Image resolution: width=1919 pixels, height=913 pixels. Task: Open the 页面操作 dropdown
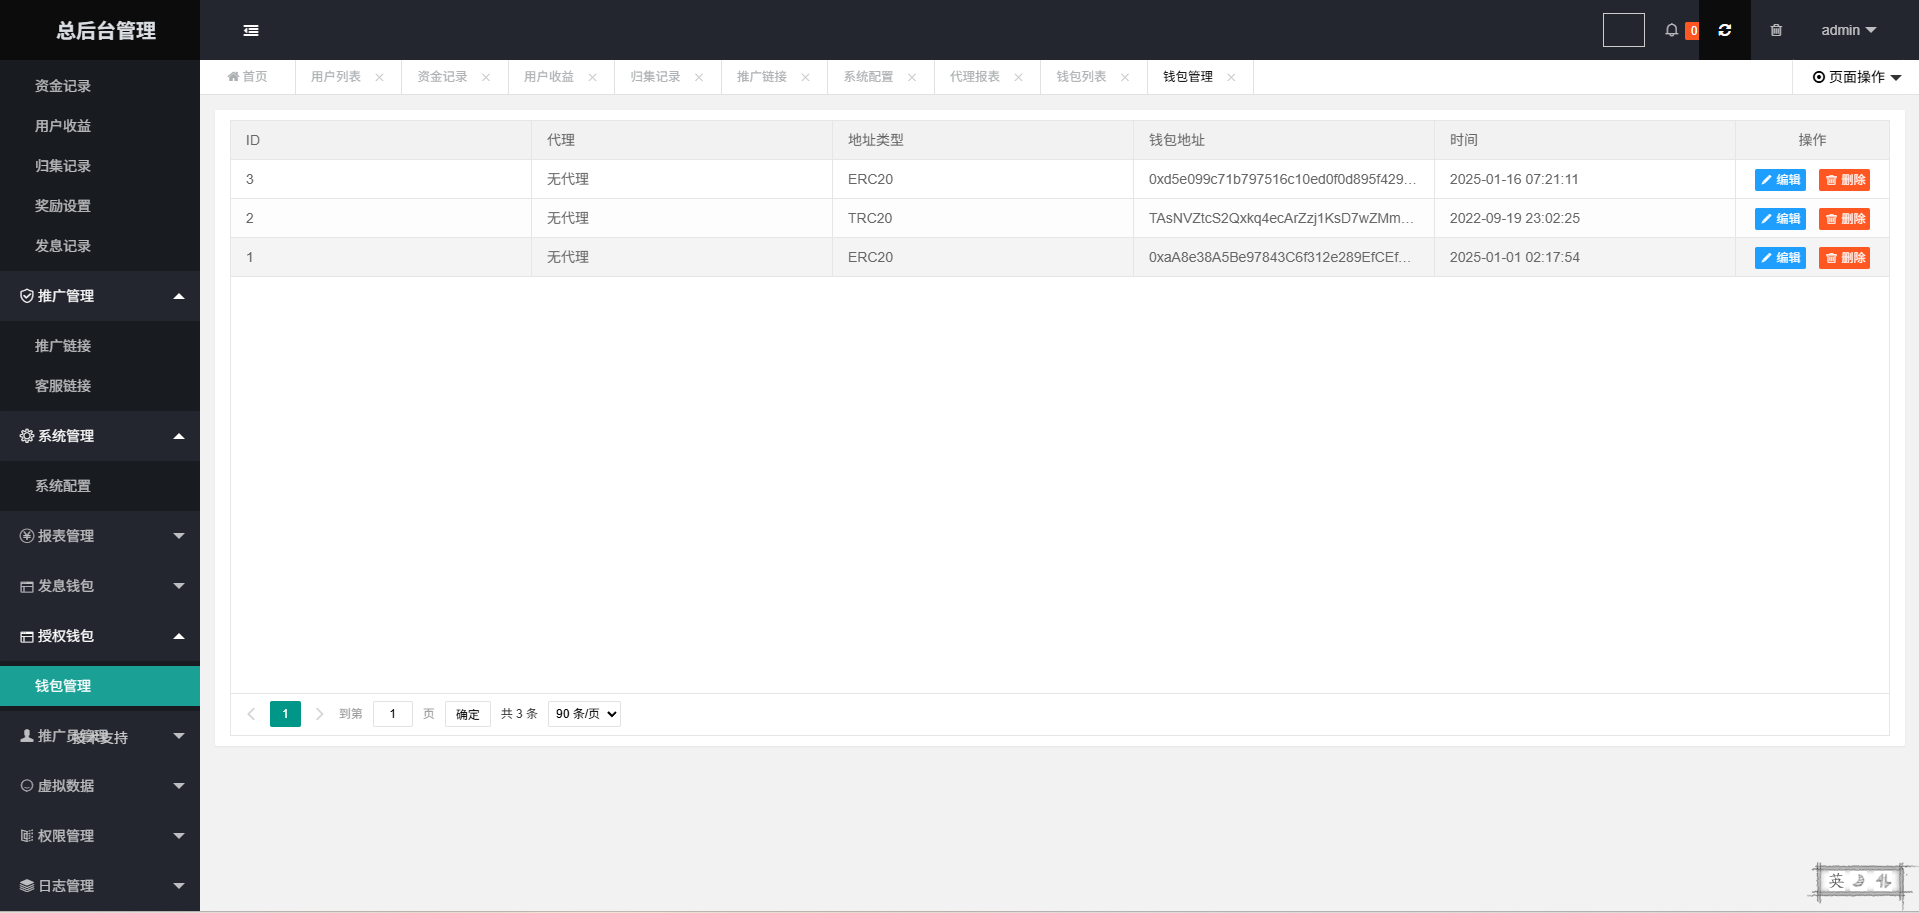click(1856, 77)
